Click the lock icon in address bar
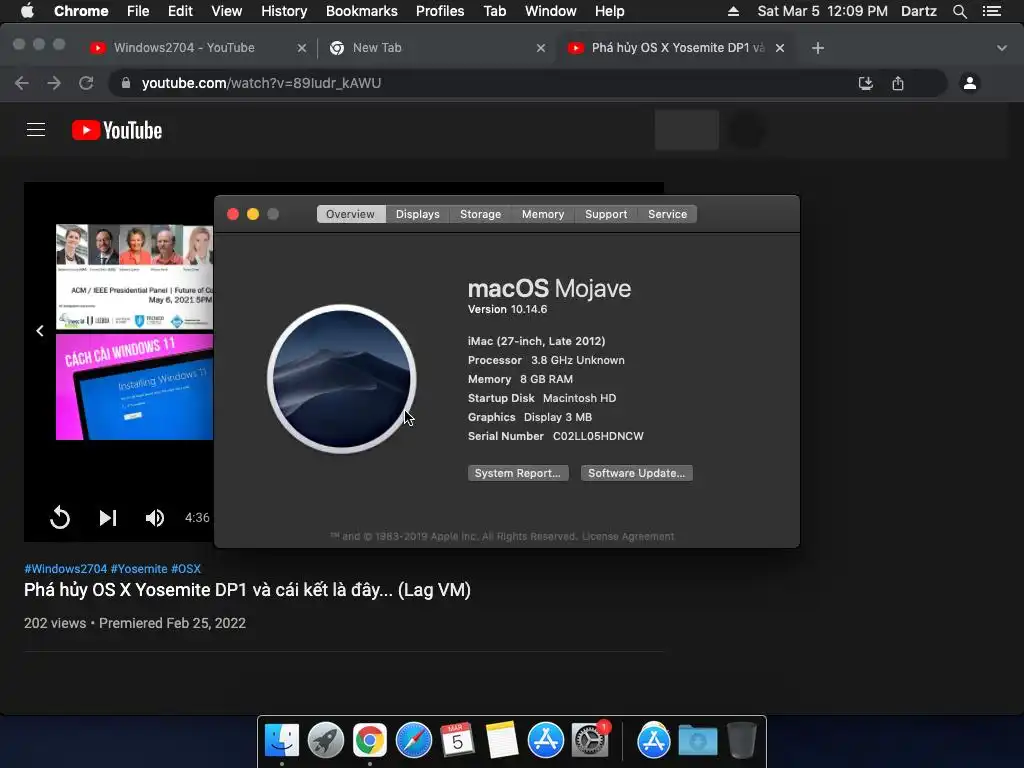 pyautogui.click(x=126, y=83)
